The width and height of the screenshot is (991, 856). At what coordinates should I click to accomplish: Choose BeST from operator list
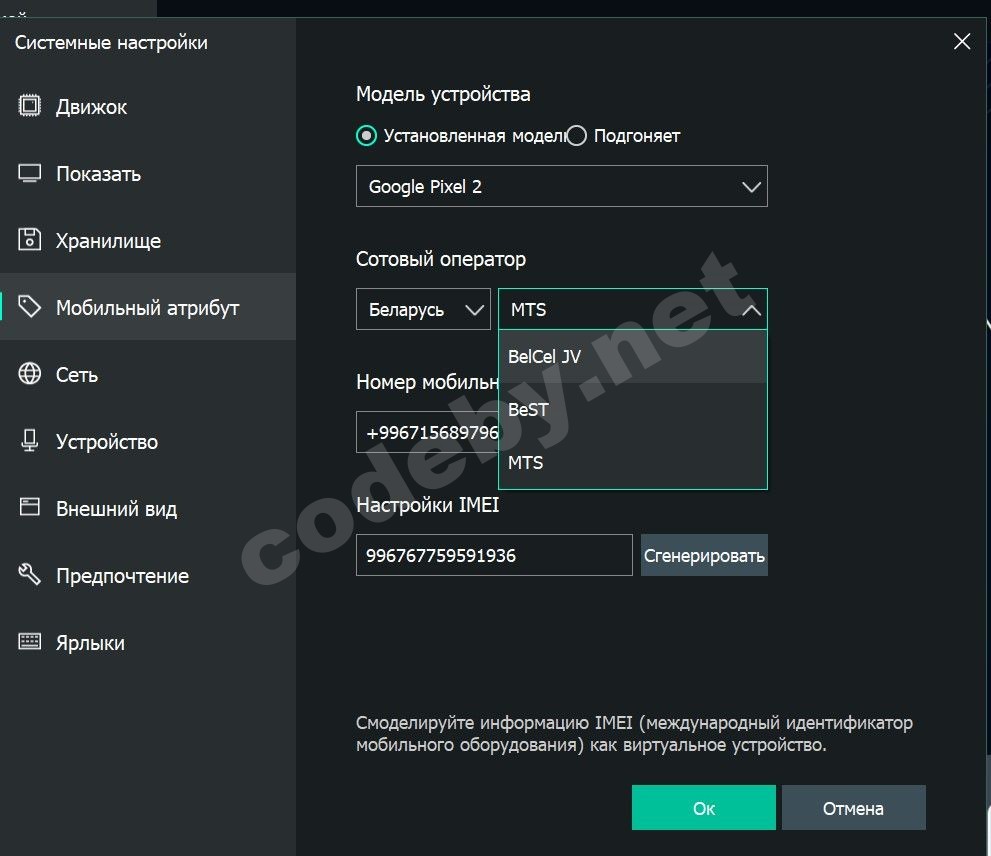633,410
